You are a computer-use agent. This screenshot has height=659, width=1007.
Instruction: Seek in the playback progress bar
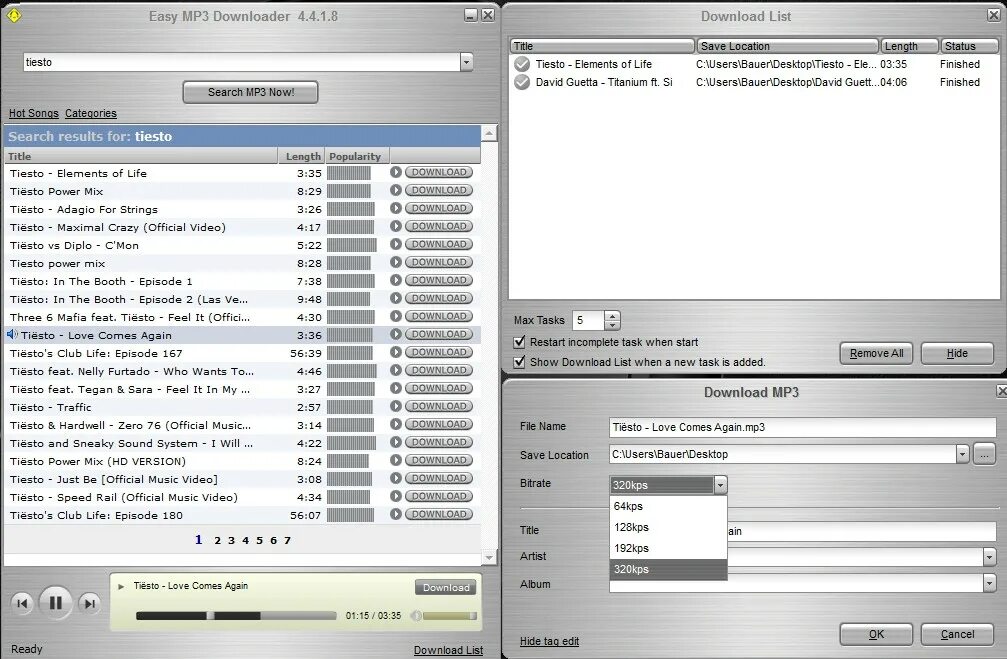[x=236, y=615]
